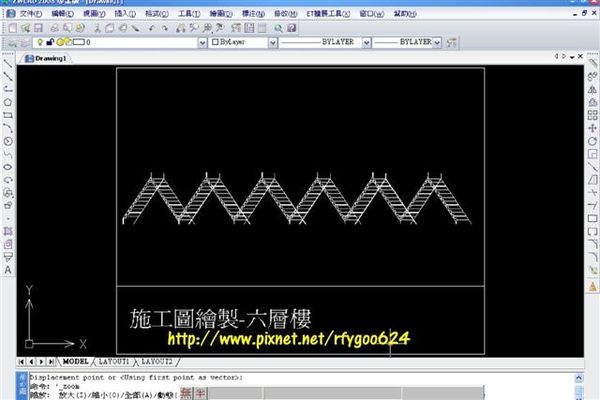600x400 pixels.
Task: Click the jump-to-first layout tab arrow
Action: [21, 361]
